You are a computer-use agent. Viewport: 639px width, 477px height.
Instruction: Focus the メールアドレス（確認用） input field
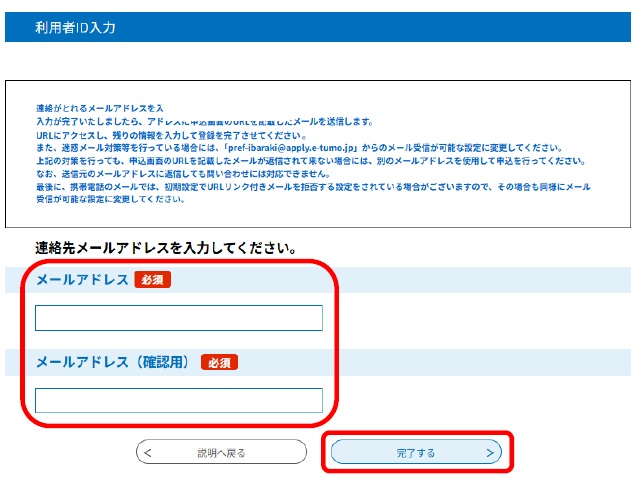tap(179, 400)
